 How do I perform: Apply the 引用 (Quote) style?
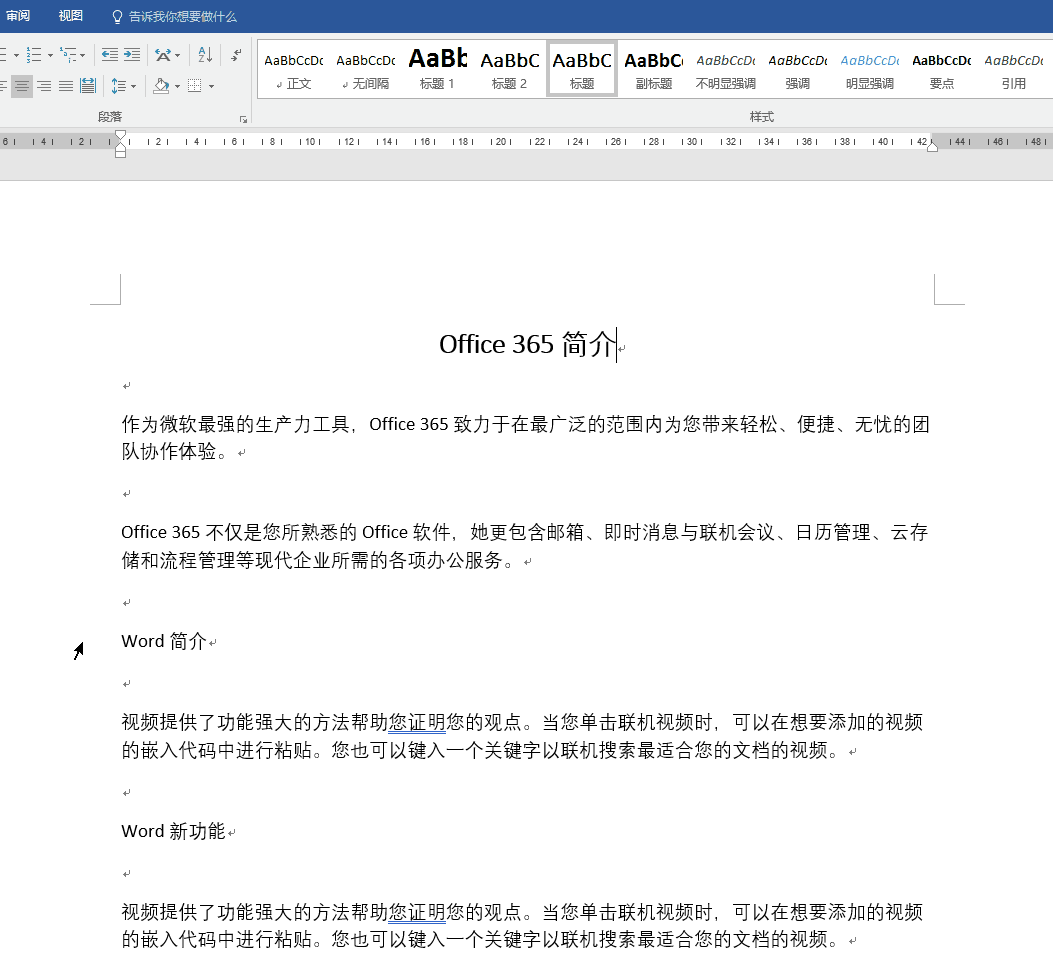(1013, 69)
